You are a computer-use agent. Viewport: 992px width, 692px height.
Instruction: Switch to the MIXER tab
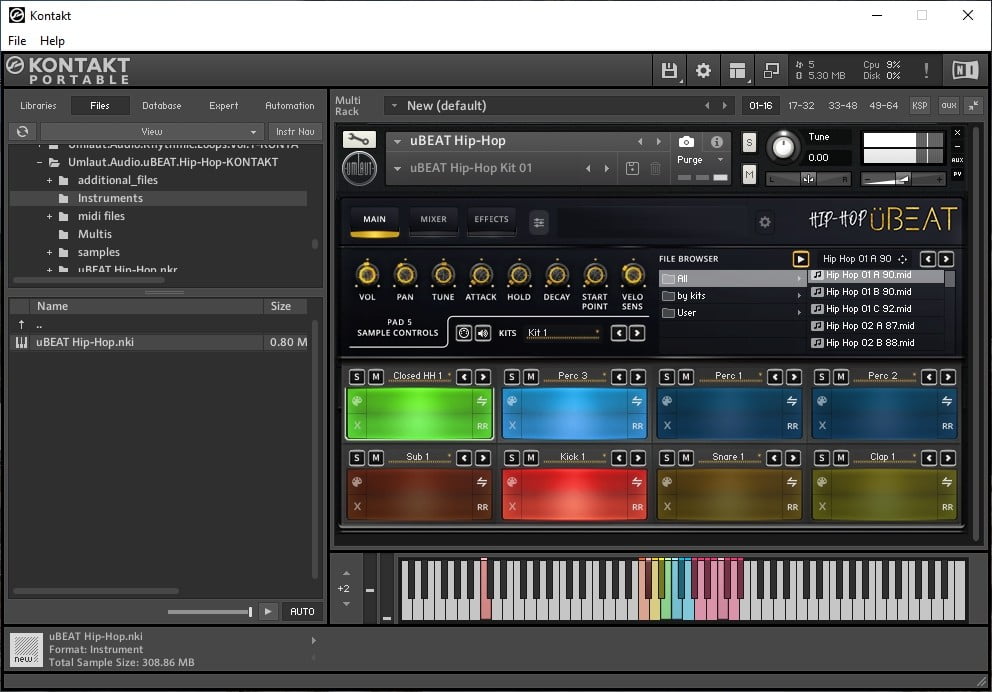click(x=433, y=219)
